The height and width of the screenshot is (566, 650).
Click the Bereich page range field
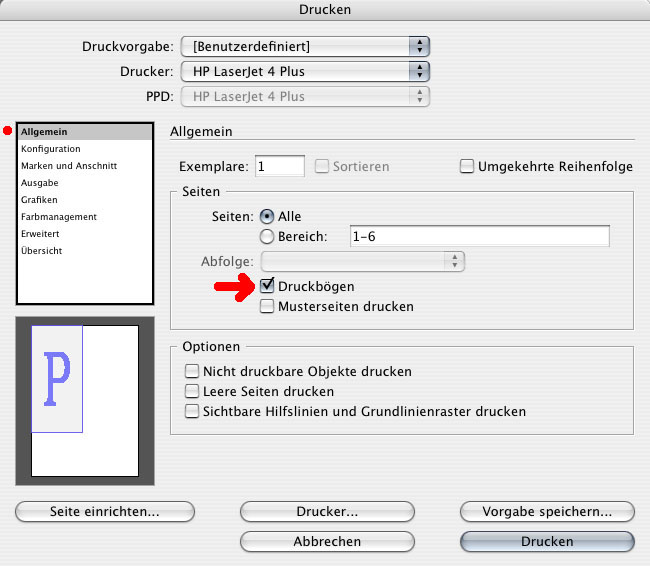click(x=479, y=236)
